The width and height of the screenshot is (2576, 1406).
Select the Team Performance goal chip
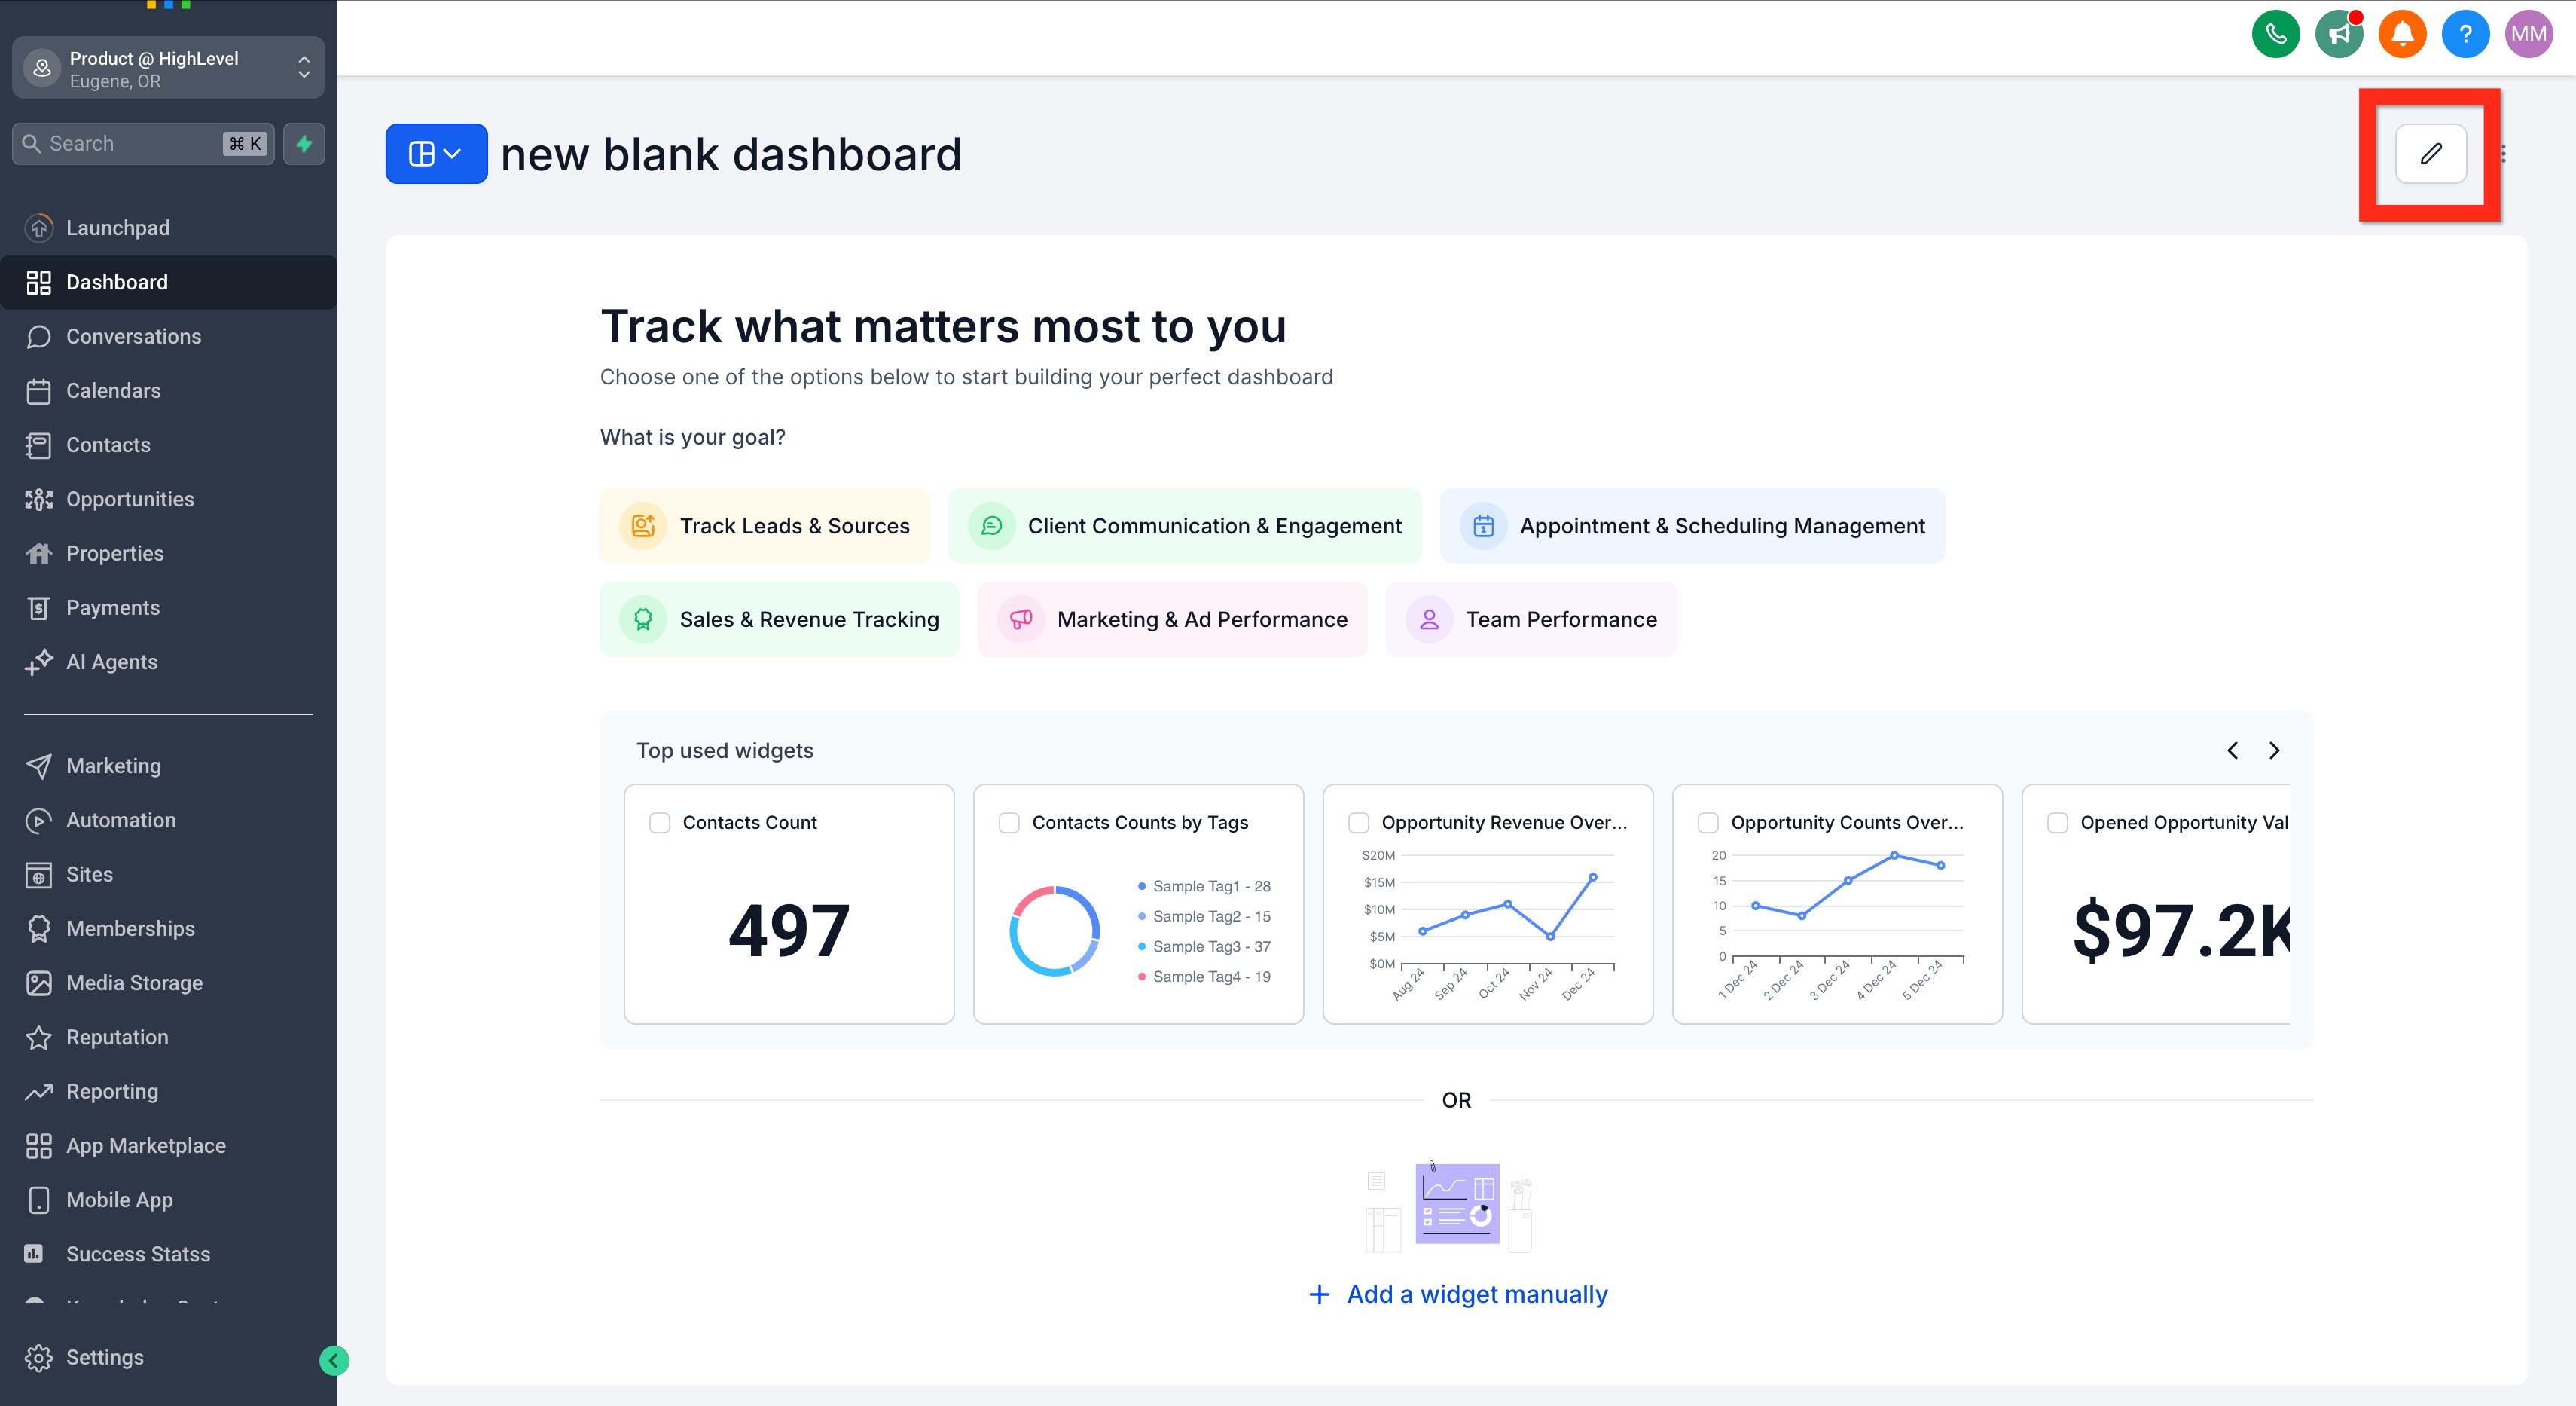pos(1531,619)
